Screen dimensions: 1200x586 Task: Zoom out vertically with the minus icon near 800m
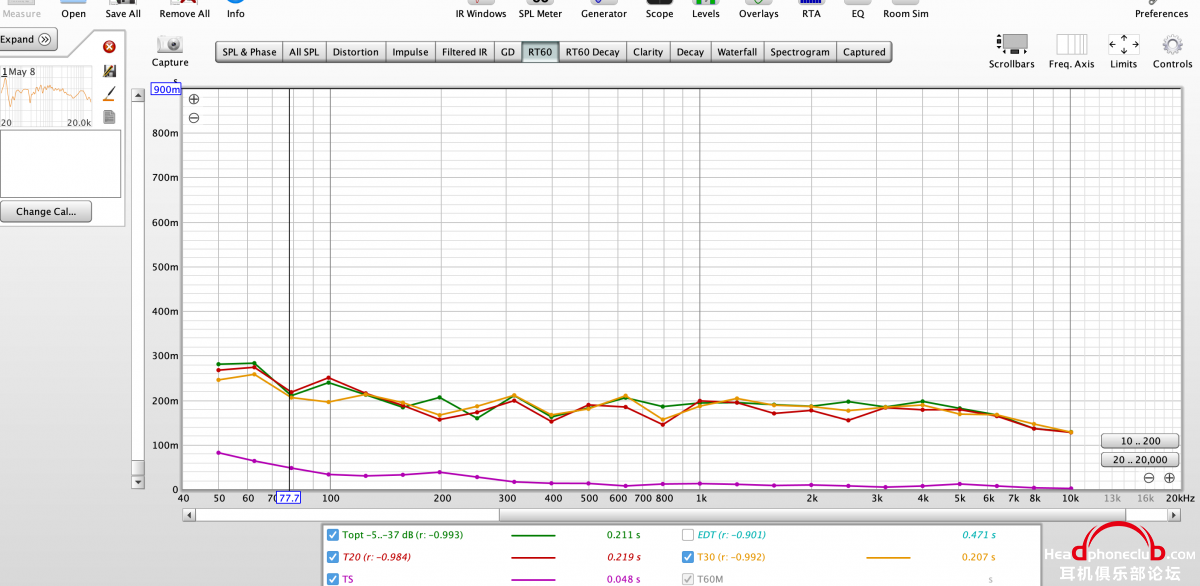[194, 118]
